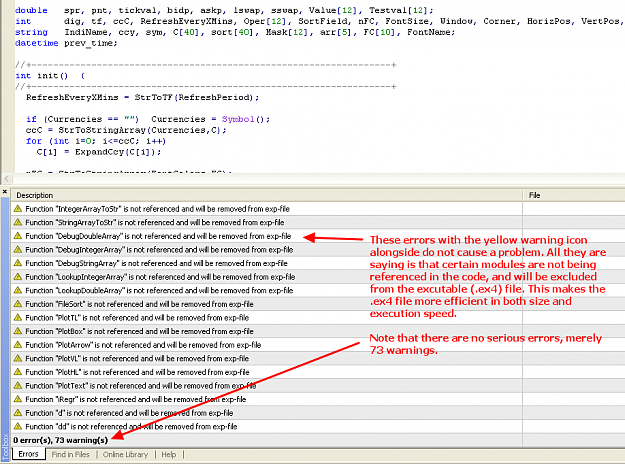Viewport: 625px width, 464px height.
Task: Click warning icon beside function "dd"
Action: click(18, 426)
